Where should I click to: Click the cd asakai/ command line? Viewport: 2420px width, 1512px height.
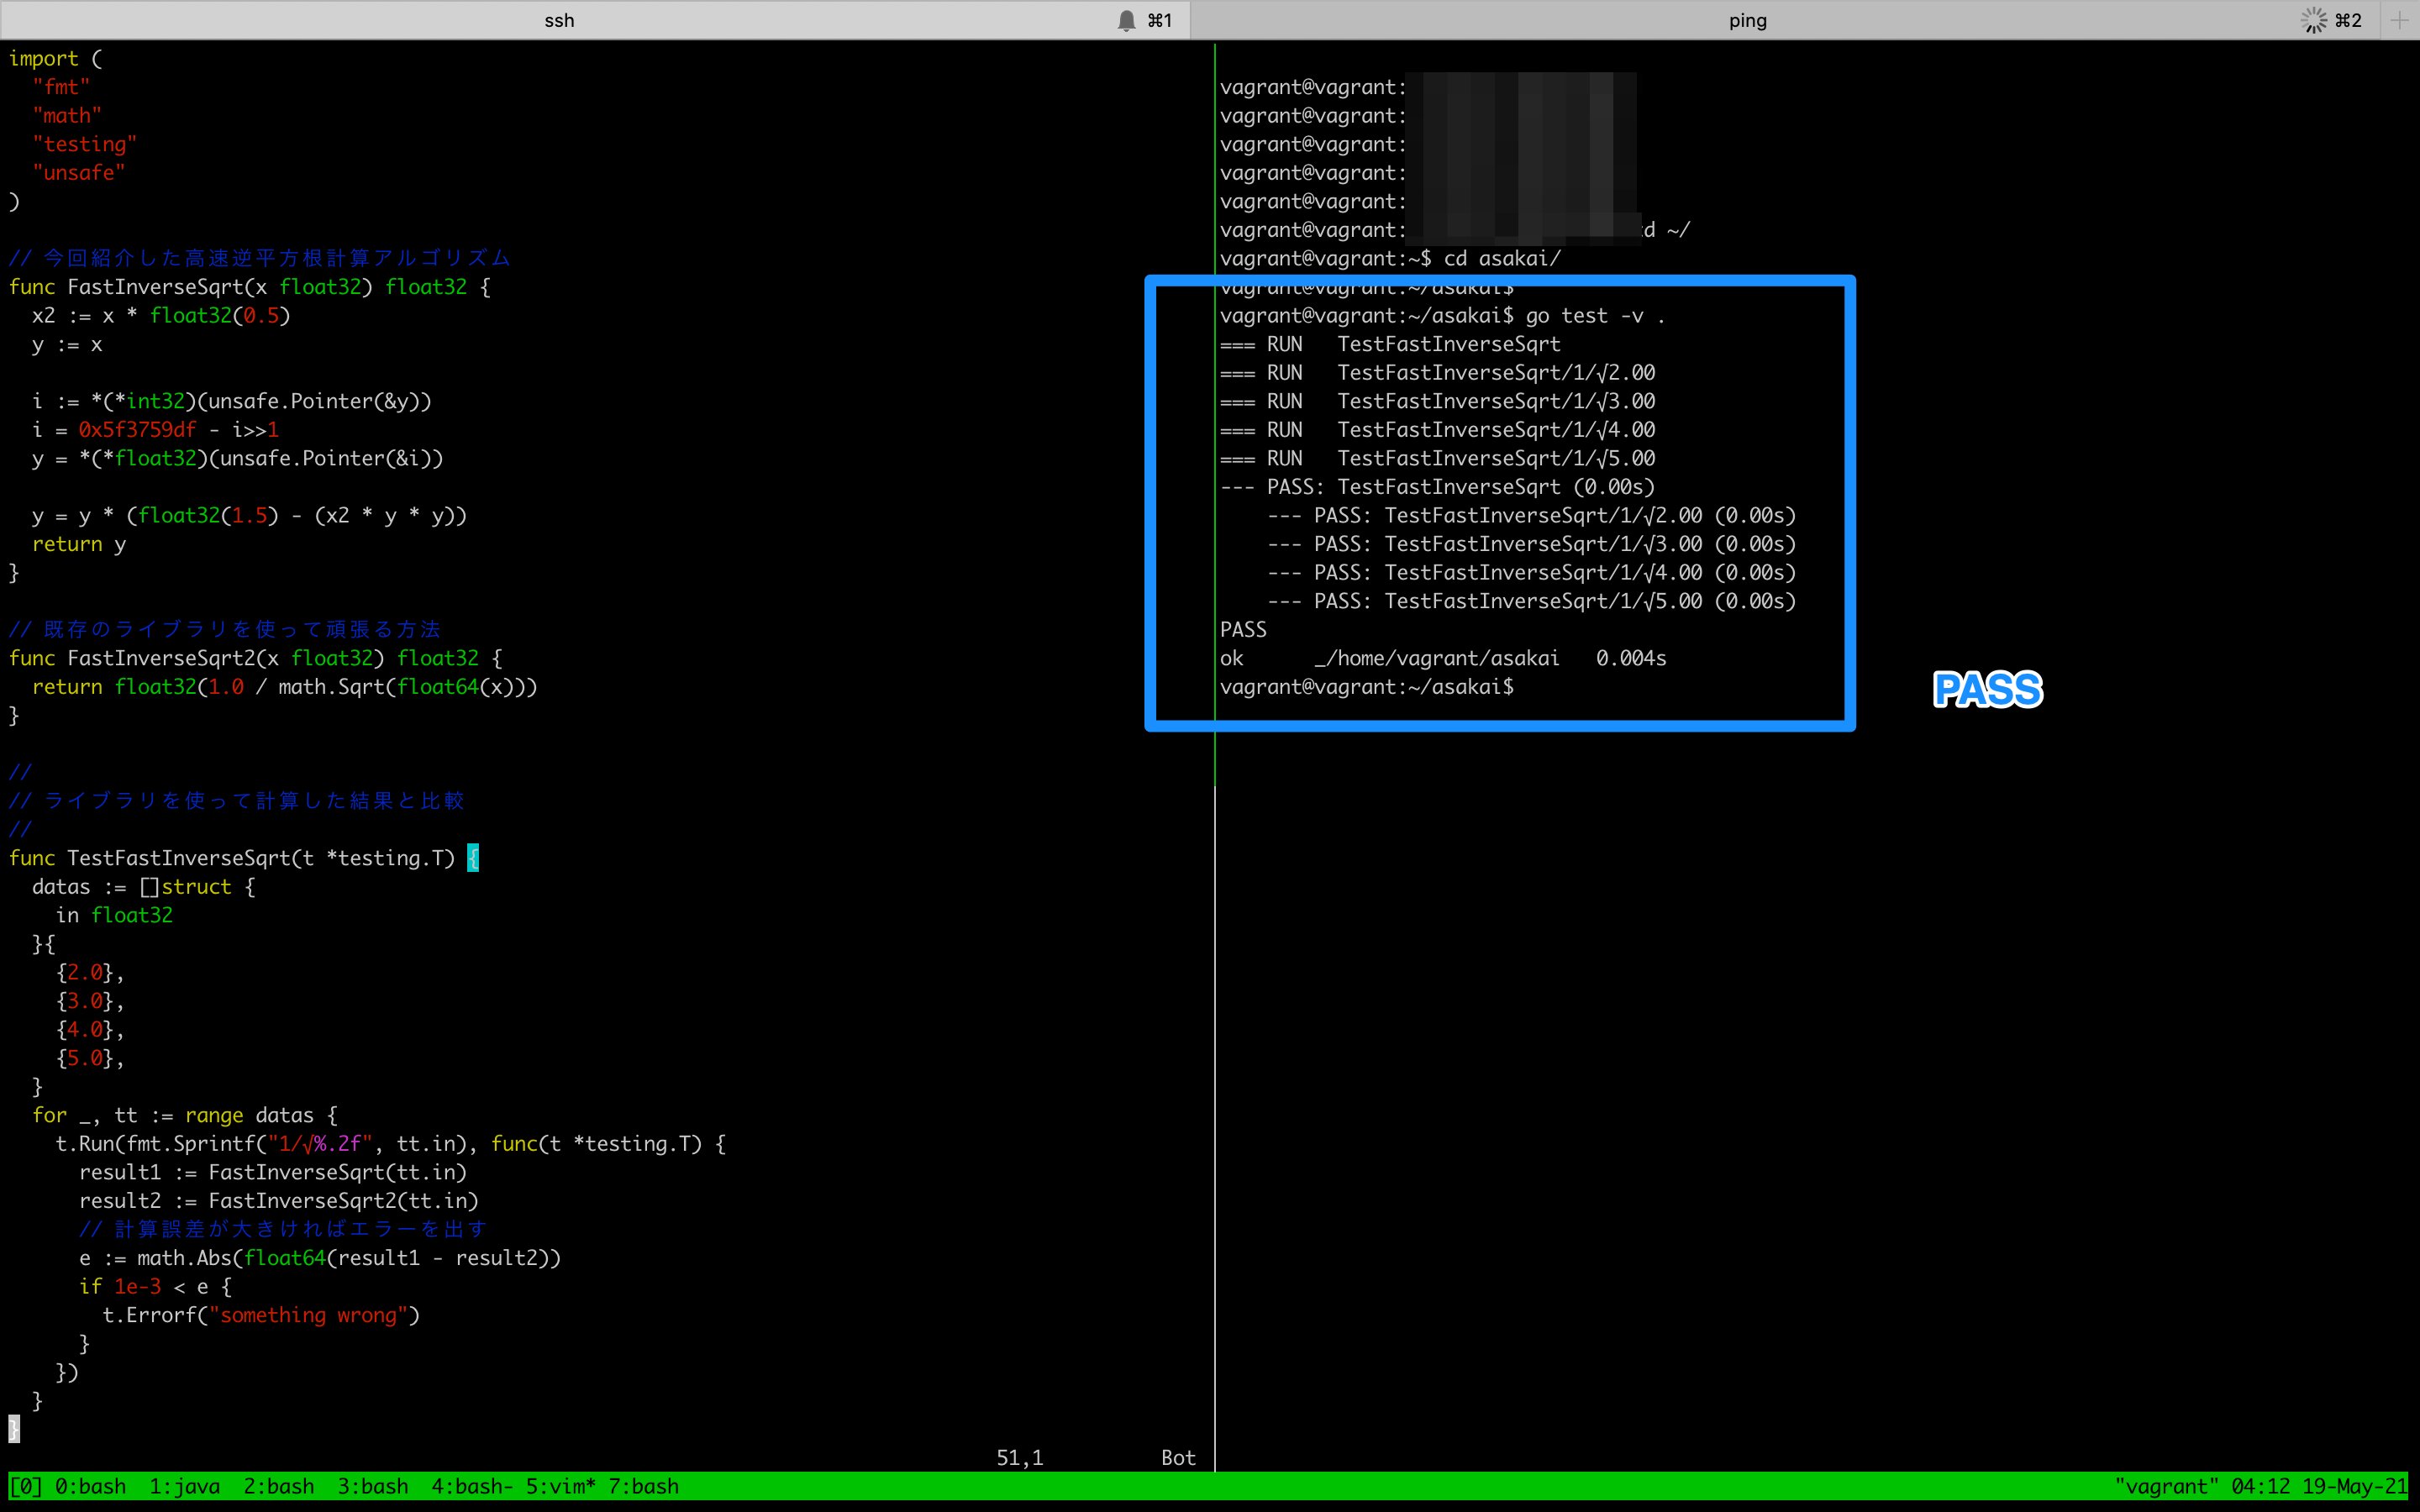pyautogui.click(x=1390, y=259)
